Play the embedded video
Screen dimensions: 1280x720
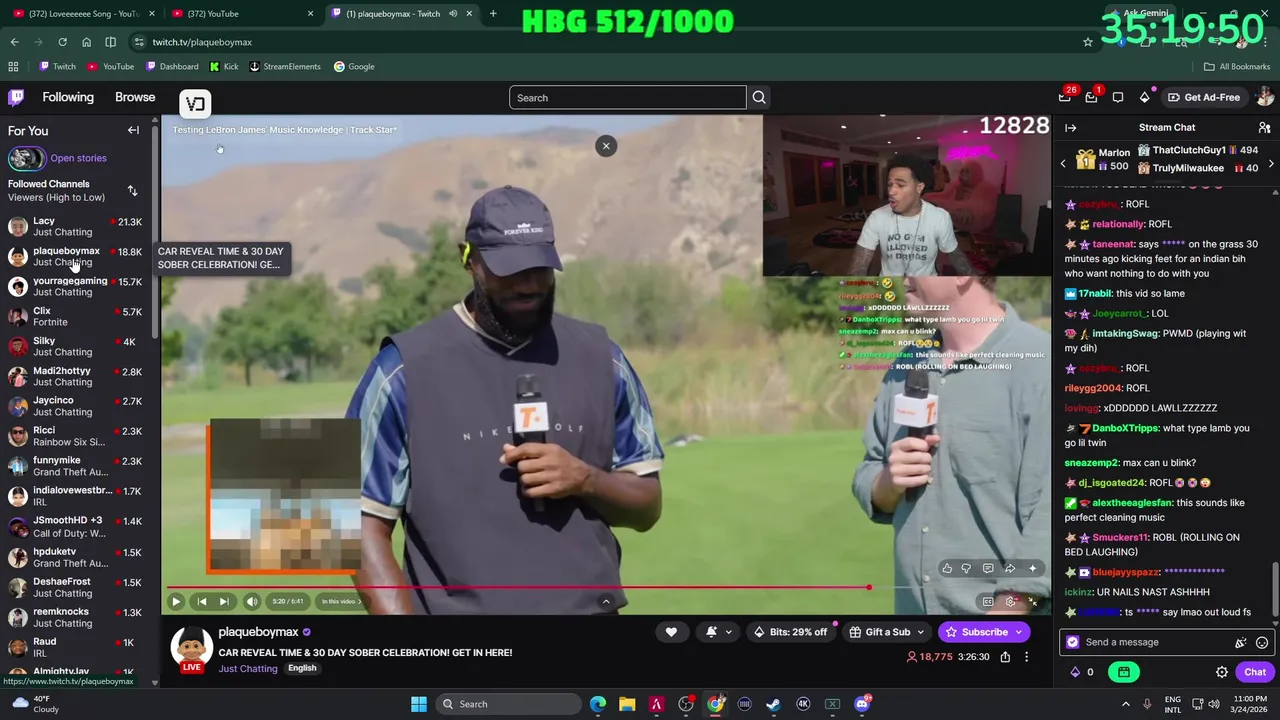[176, 601]
